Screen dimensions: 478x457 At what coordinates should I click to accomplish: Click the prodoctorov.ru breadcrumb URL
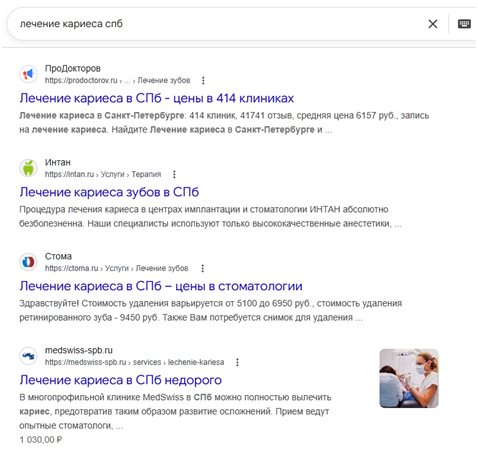click(x=117, y=80)
